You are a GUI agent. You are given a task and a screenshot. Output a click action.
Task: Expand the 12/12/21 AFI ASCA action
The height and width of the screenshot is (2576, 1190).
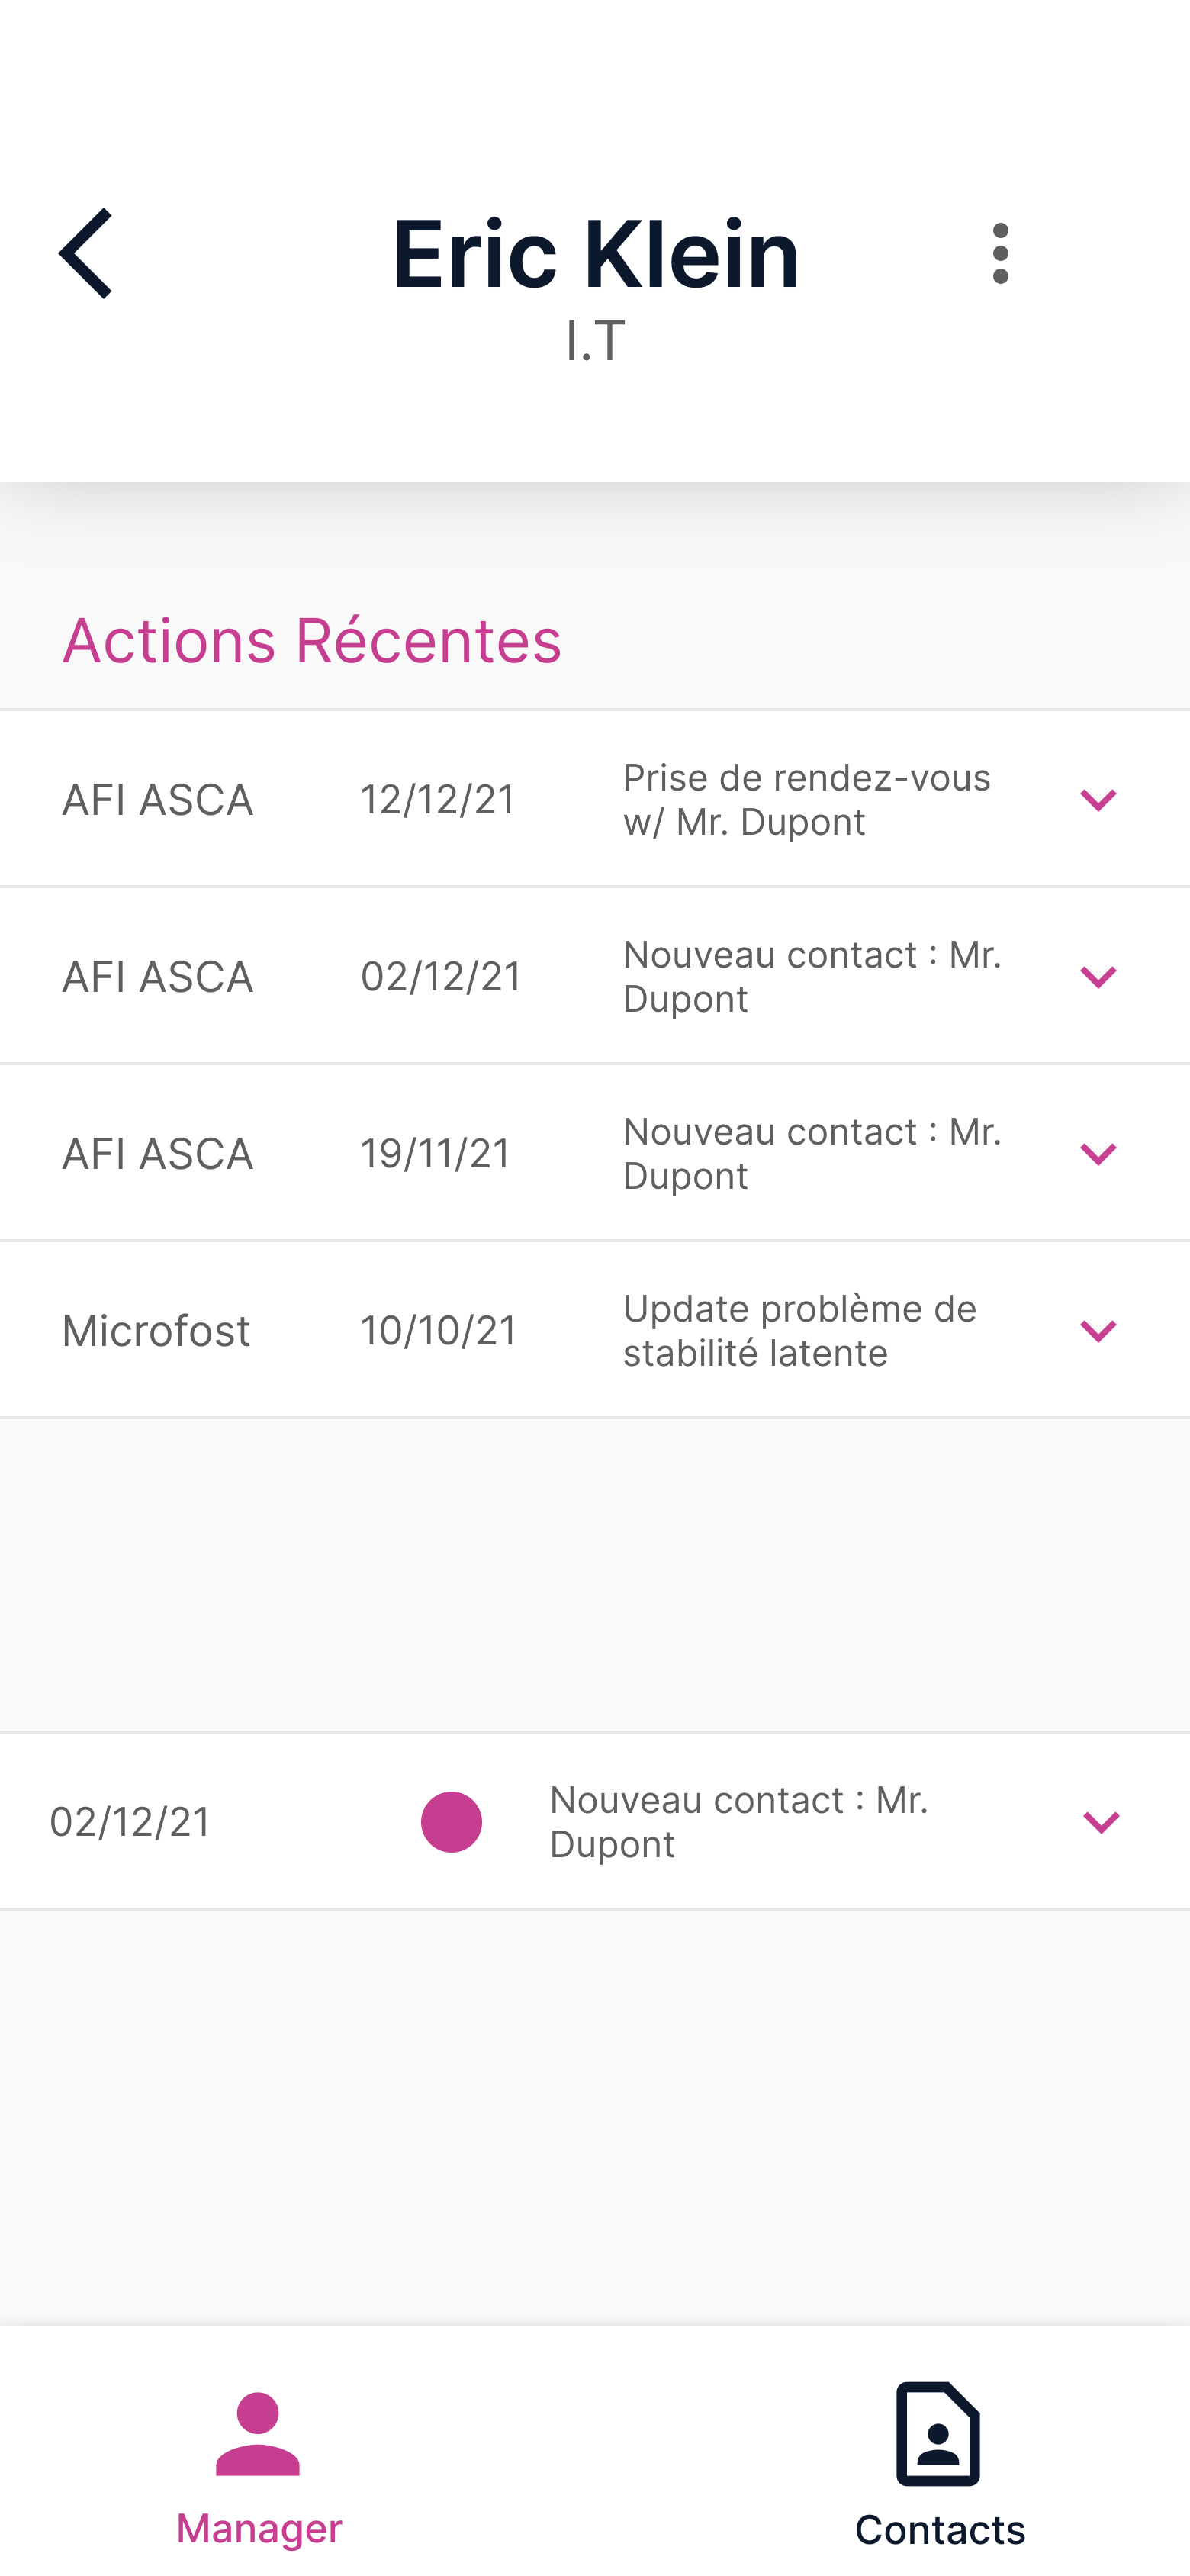[x=1098, y=800]
